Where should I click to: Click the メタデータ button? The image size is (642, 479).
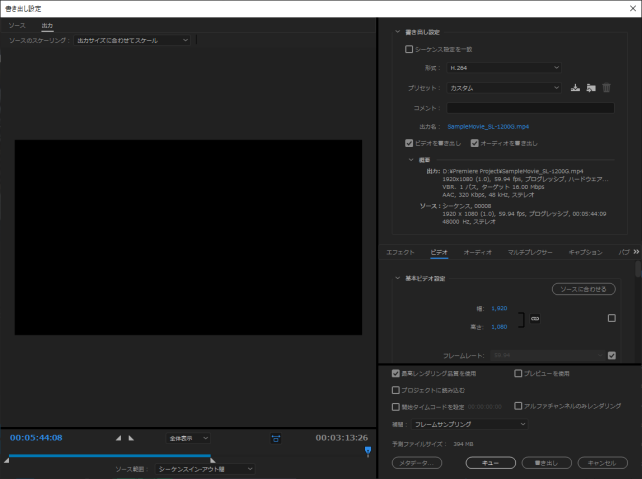point(417,463)
